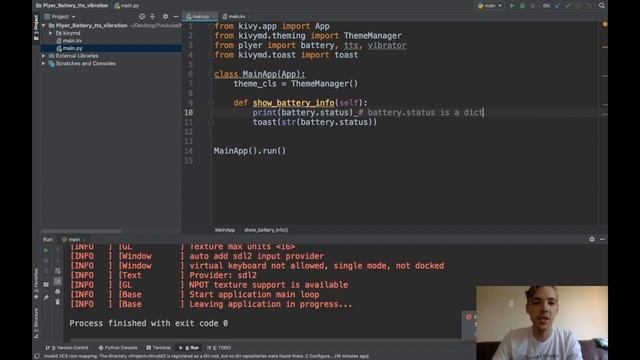Open Terminal tool window

pos(158,348)
